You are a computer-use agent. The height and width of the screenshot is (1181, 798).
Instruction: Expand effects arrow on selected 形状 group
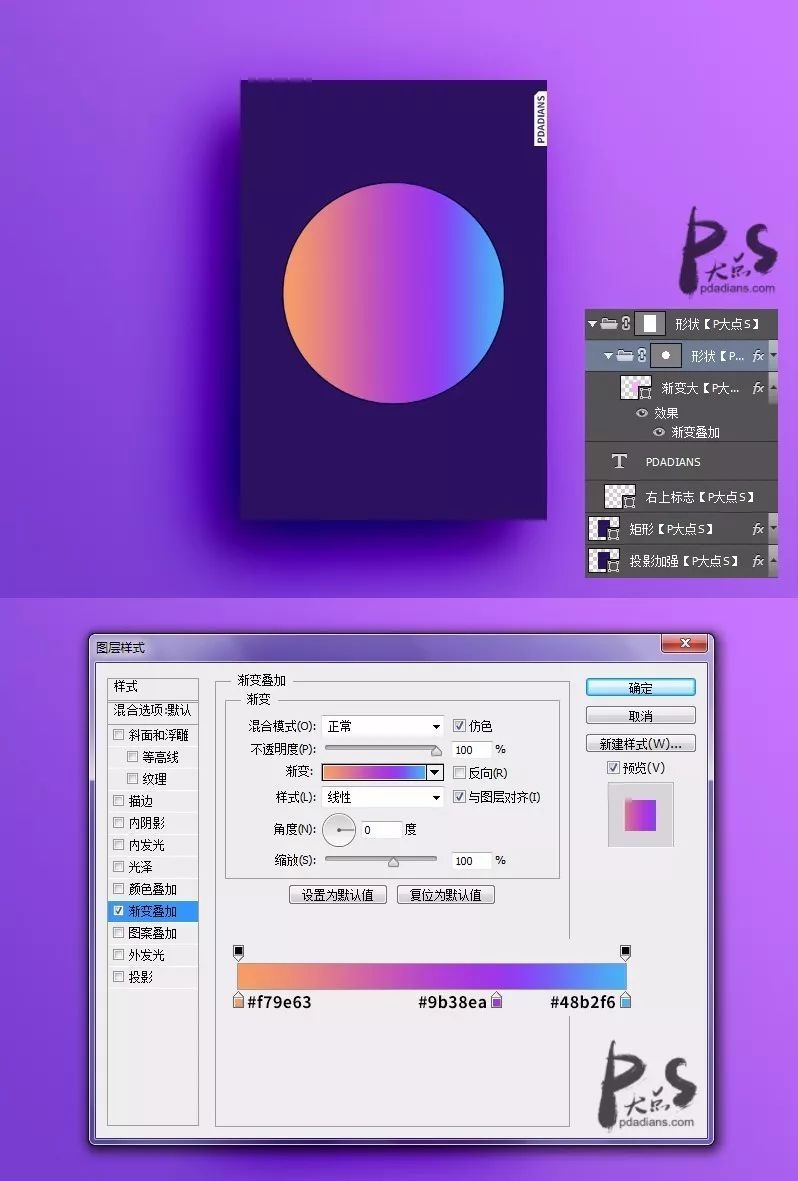(x=773, y=356)
